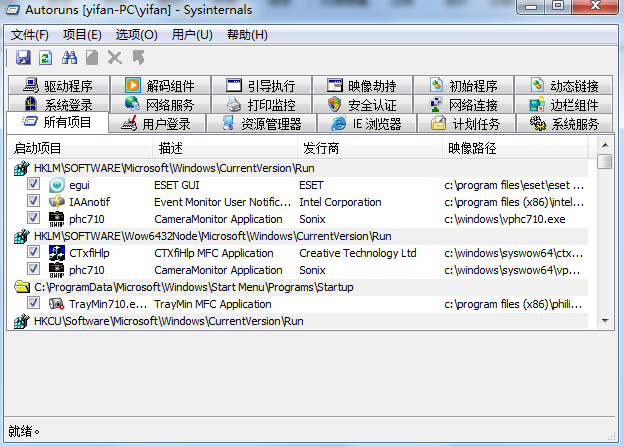624x447 pixels.
Task: Click the 'Creative Technology Ltd' publisher cell
Action: [x=358, y=253]
